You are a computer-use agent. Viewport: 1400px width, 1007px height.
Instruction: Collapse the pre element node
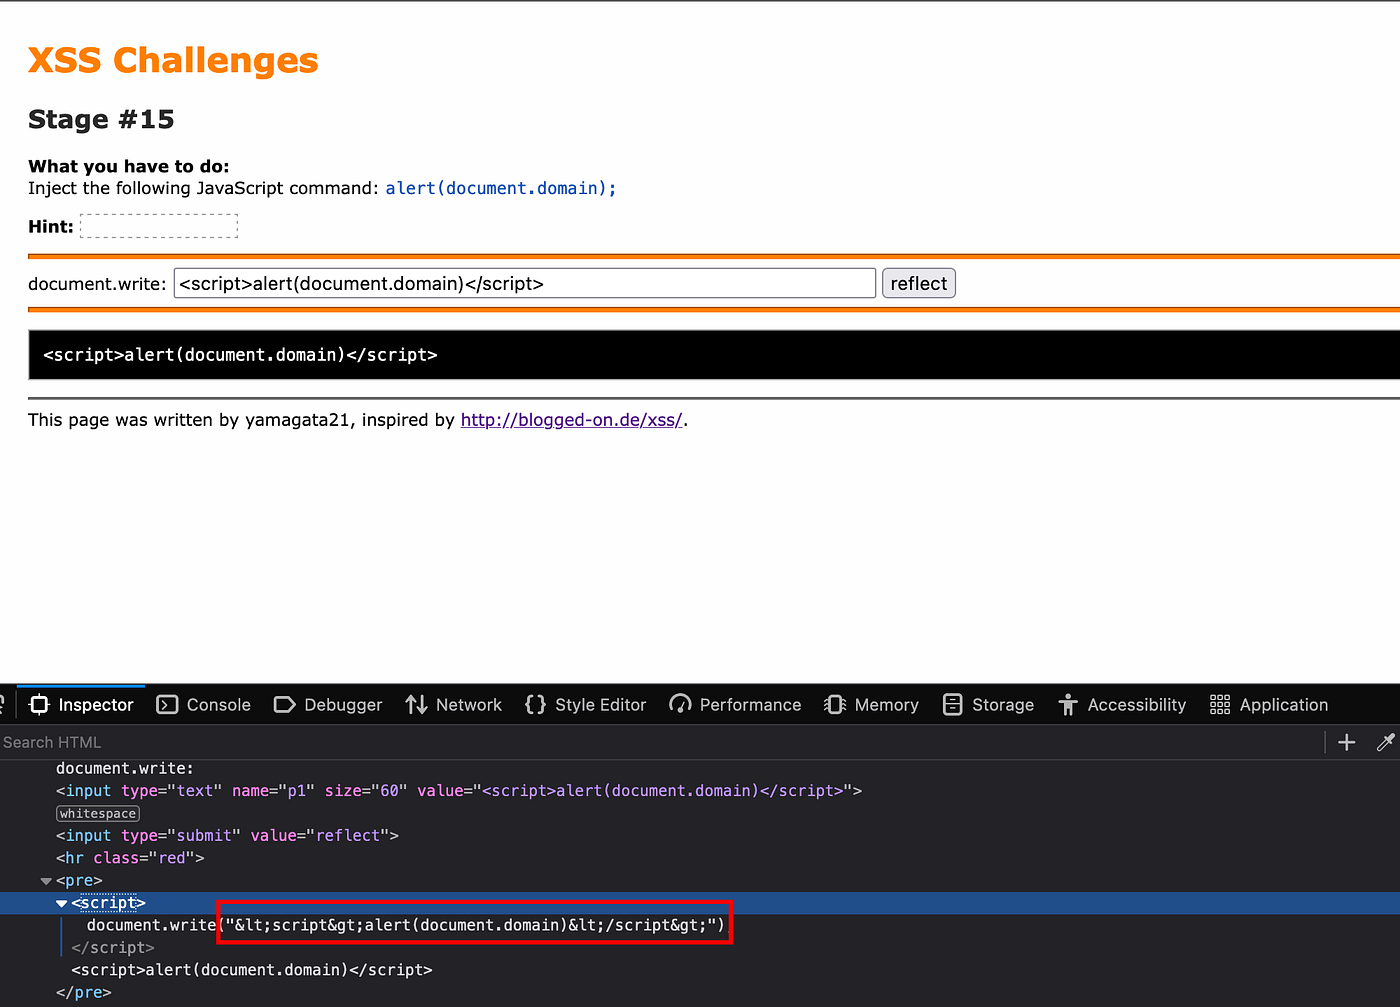click(46, 881)
